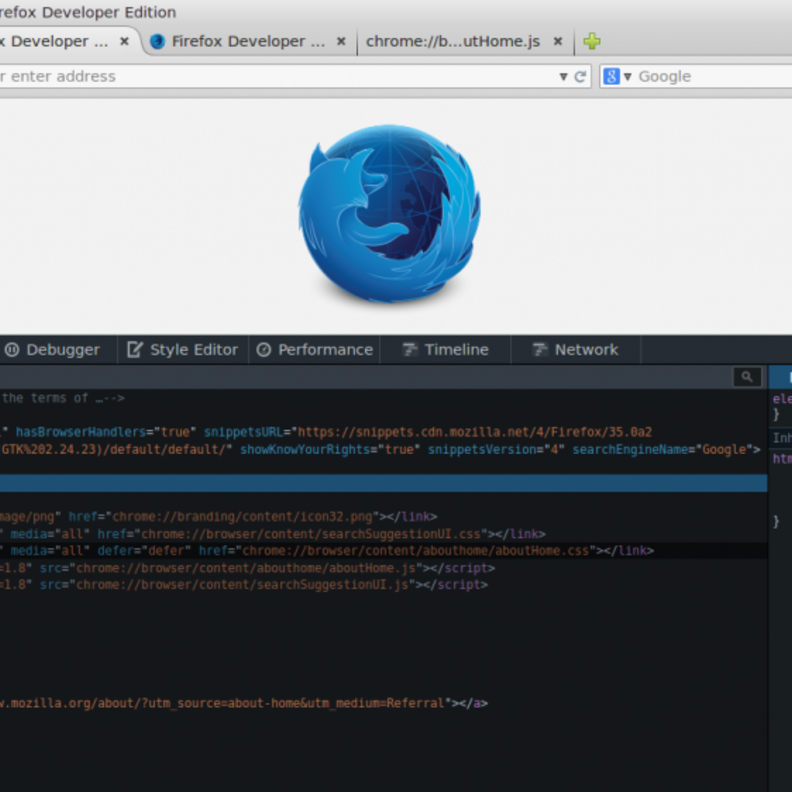
Task: Switch to the chrome://b...utHome.js tab
Action: pyautogui.click(x=452, y=41)
